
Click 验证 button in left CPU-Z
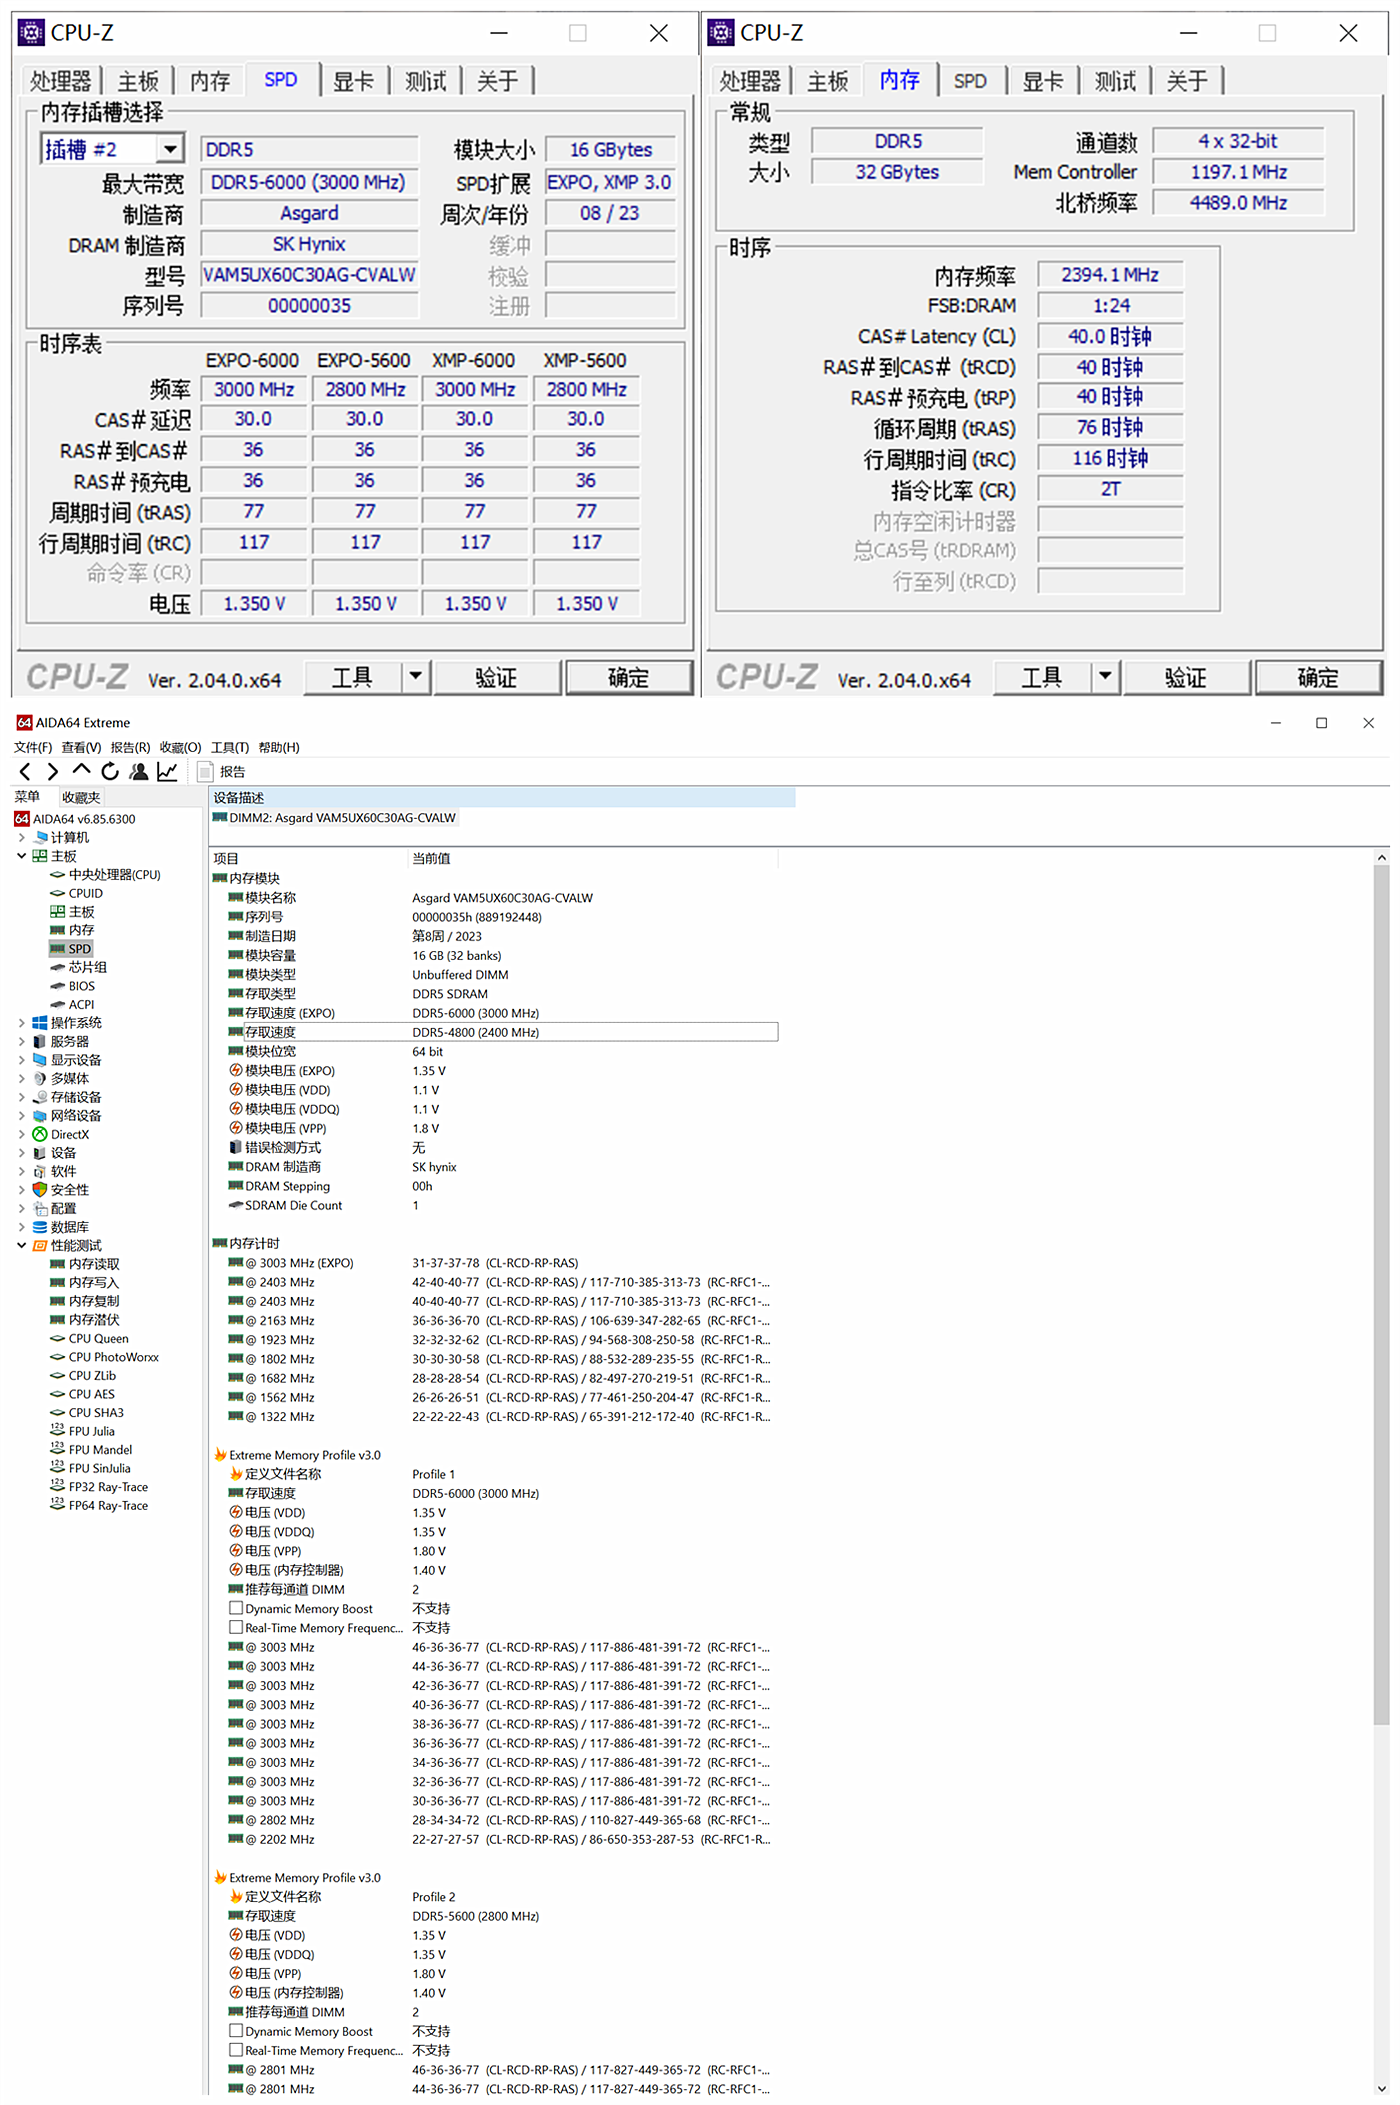point(496,677)
